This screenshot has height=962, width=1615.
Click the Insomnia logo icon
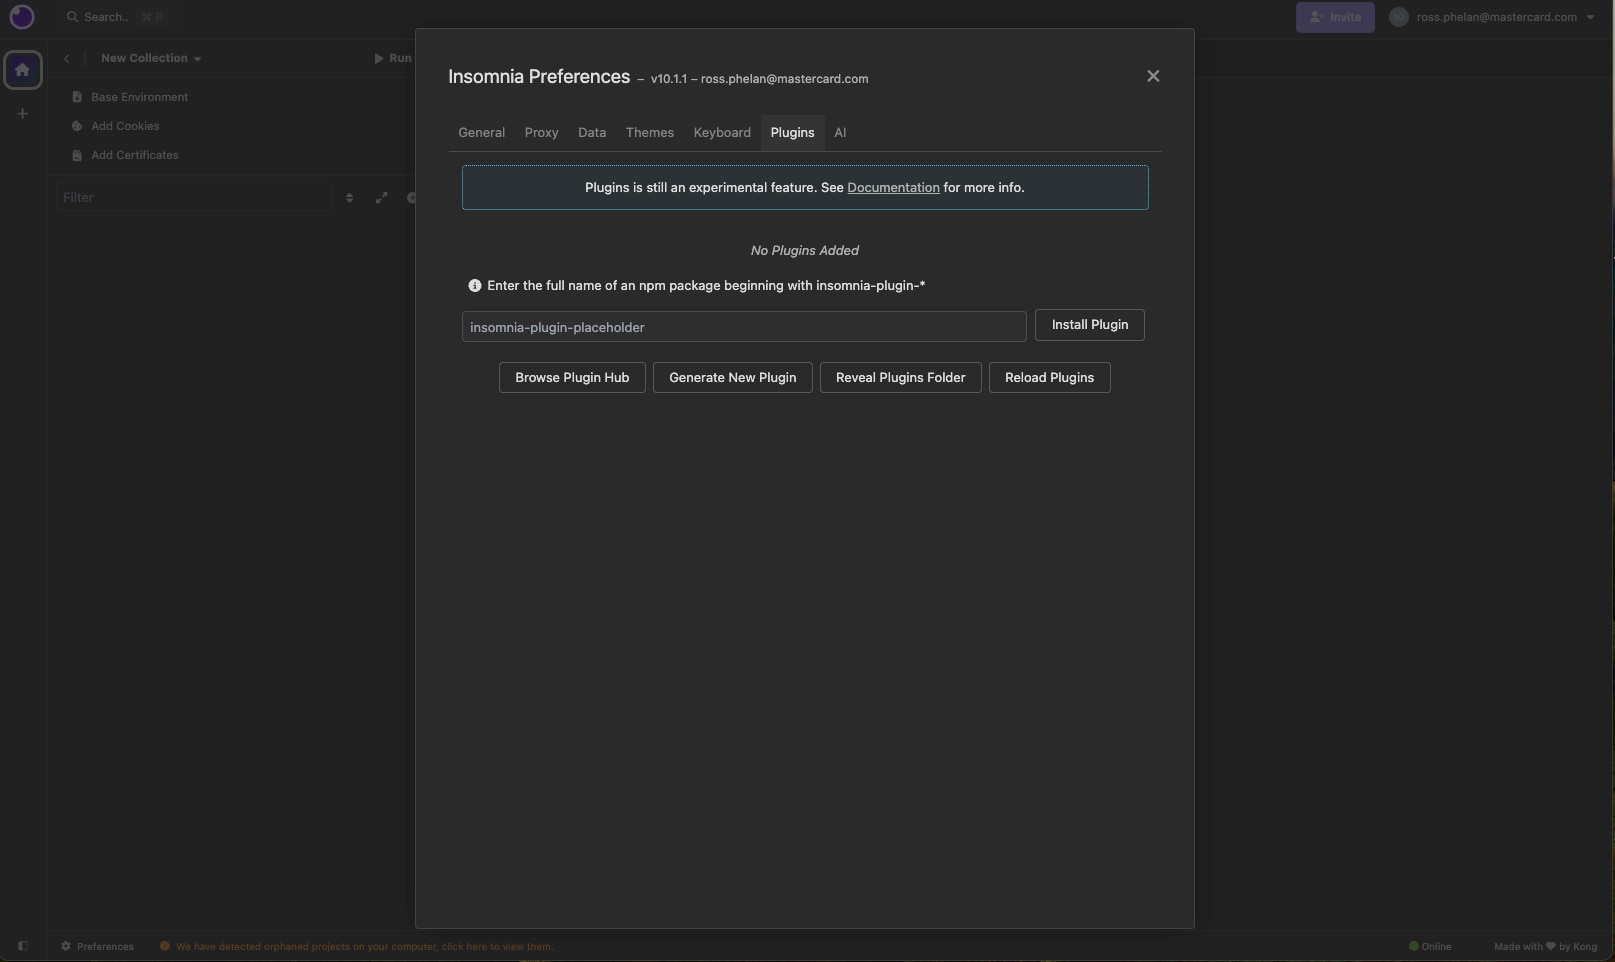[22, 17]
